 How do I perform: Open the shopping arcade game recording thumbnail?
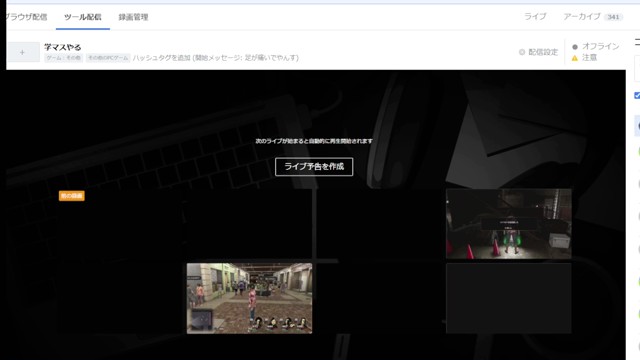tap(249, 298)
